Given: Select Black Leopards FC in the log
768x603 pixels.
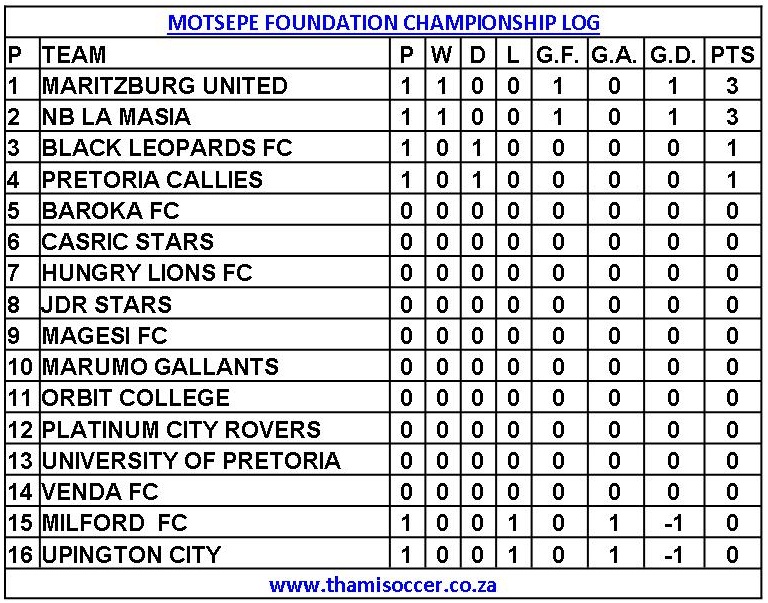Looking at the screenshot, I should (x=167, y=148).
